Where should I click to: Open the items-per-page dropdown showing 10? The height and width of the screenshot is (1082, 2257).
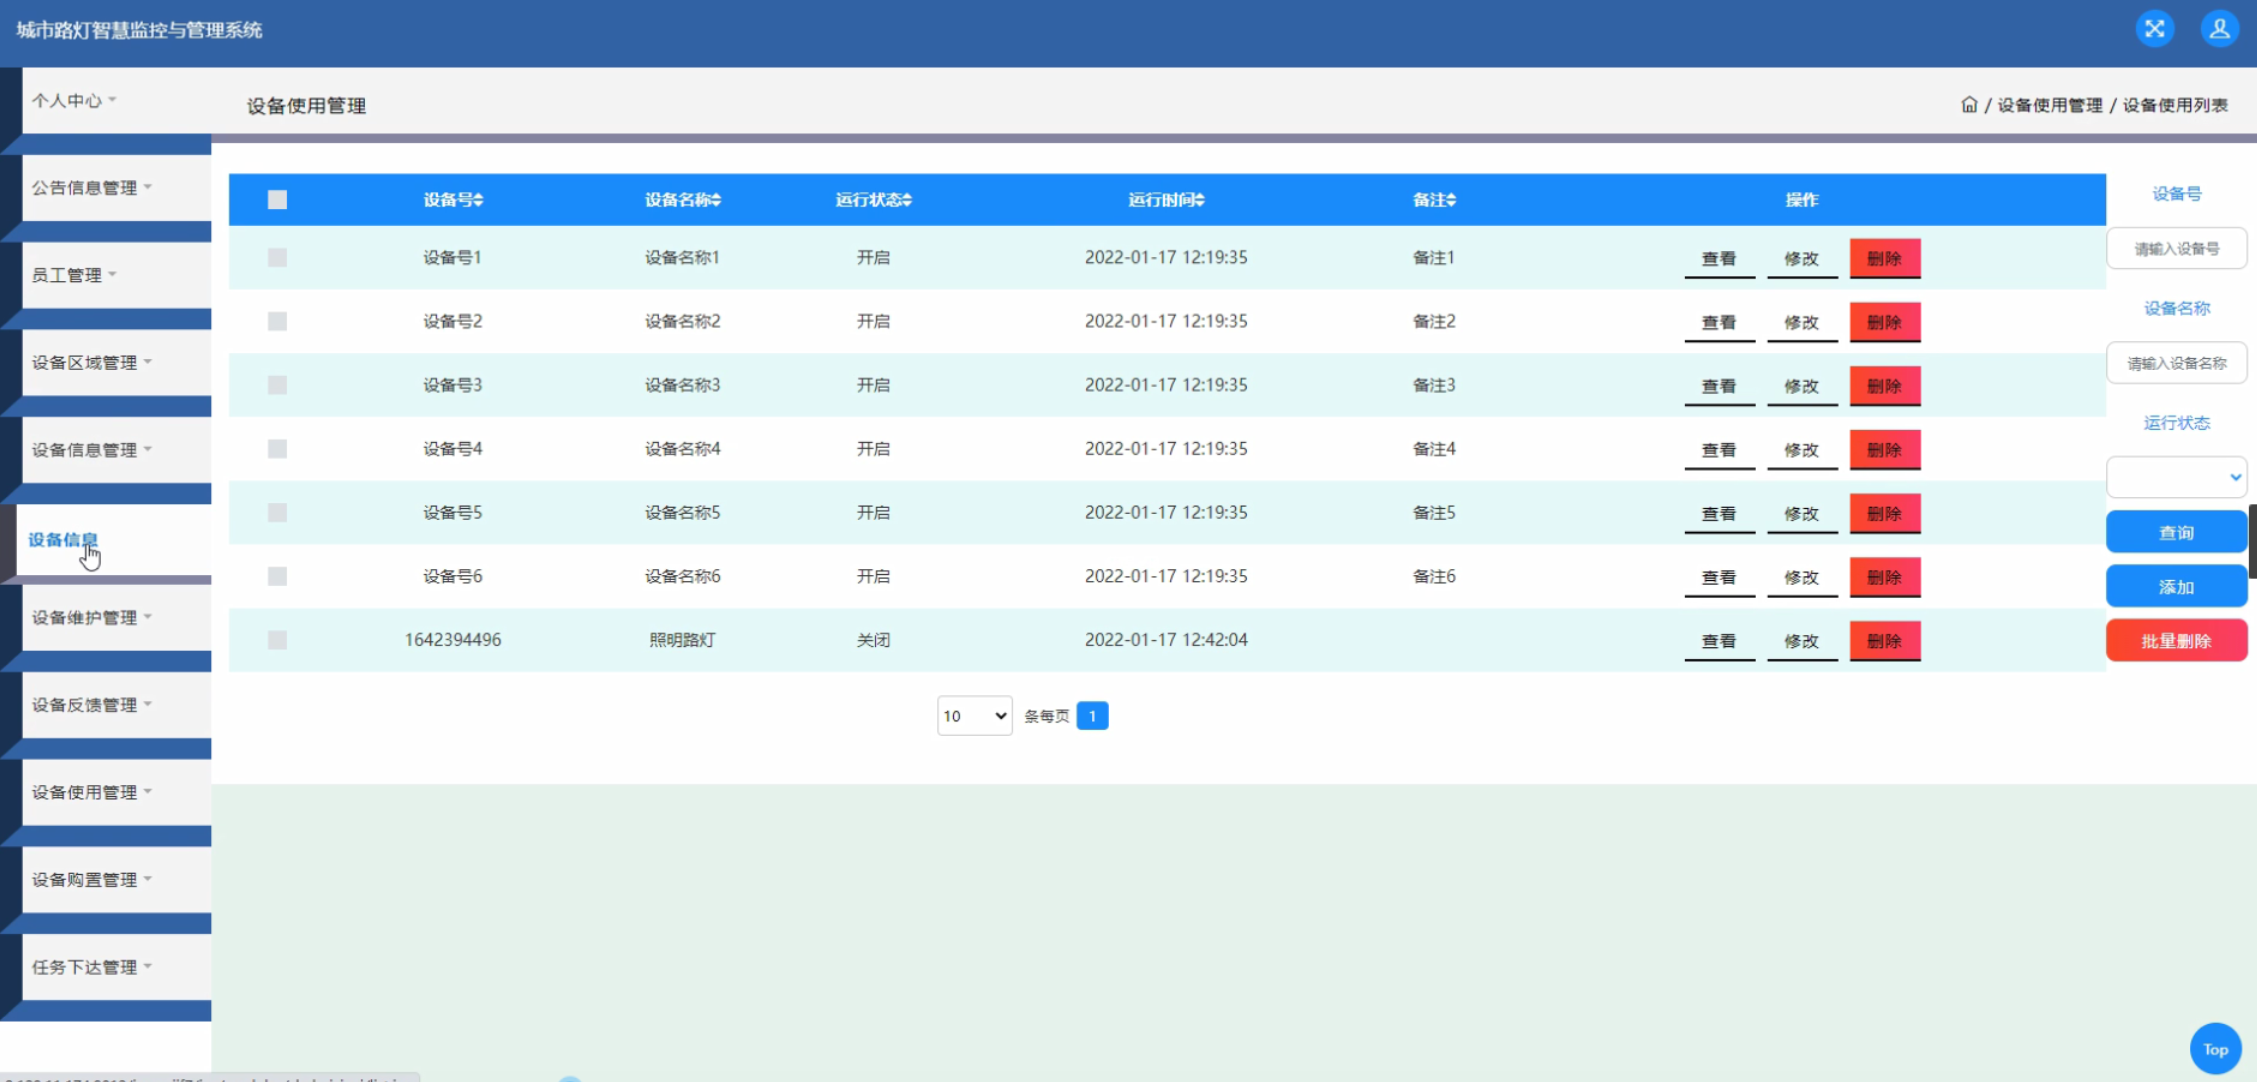click(973, 716)
